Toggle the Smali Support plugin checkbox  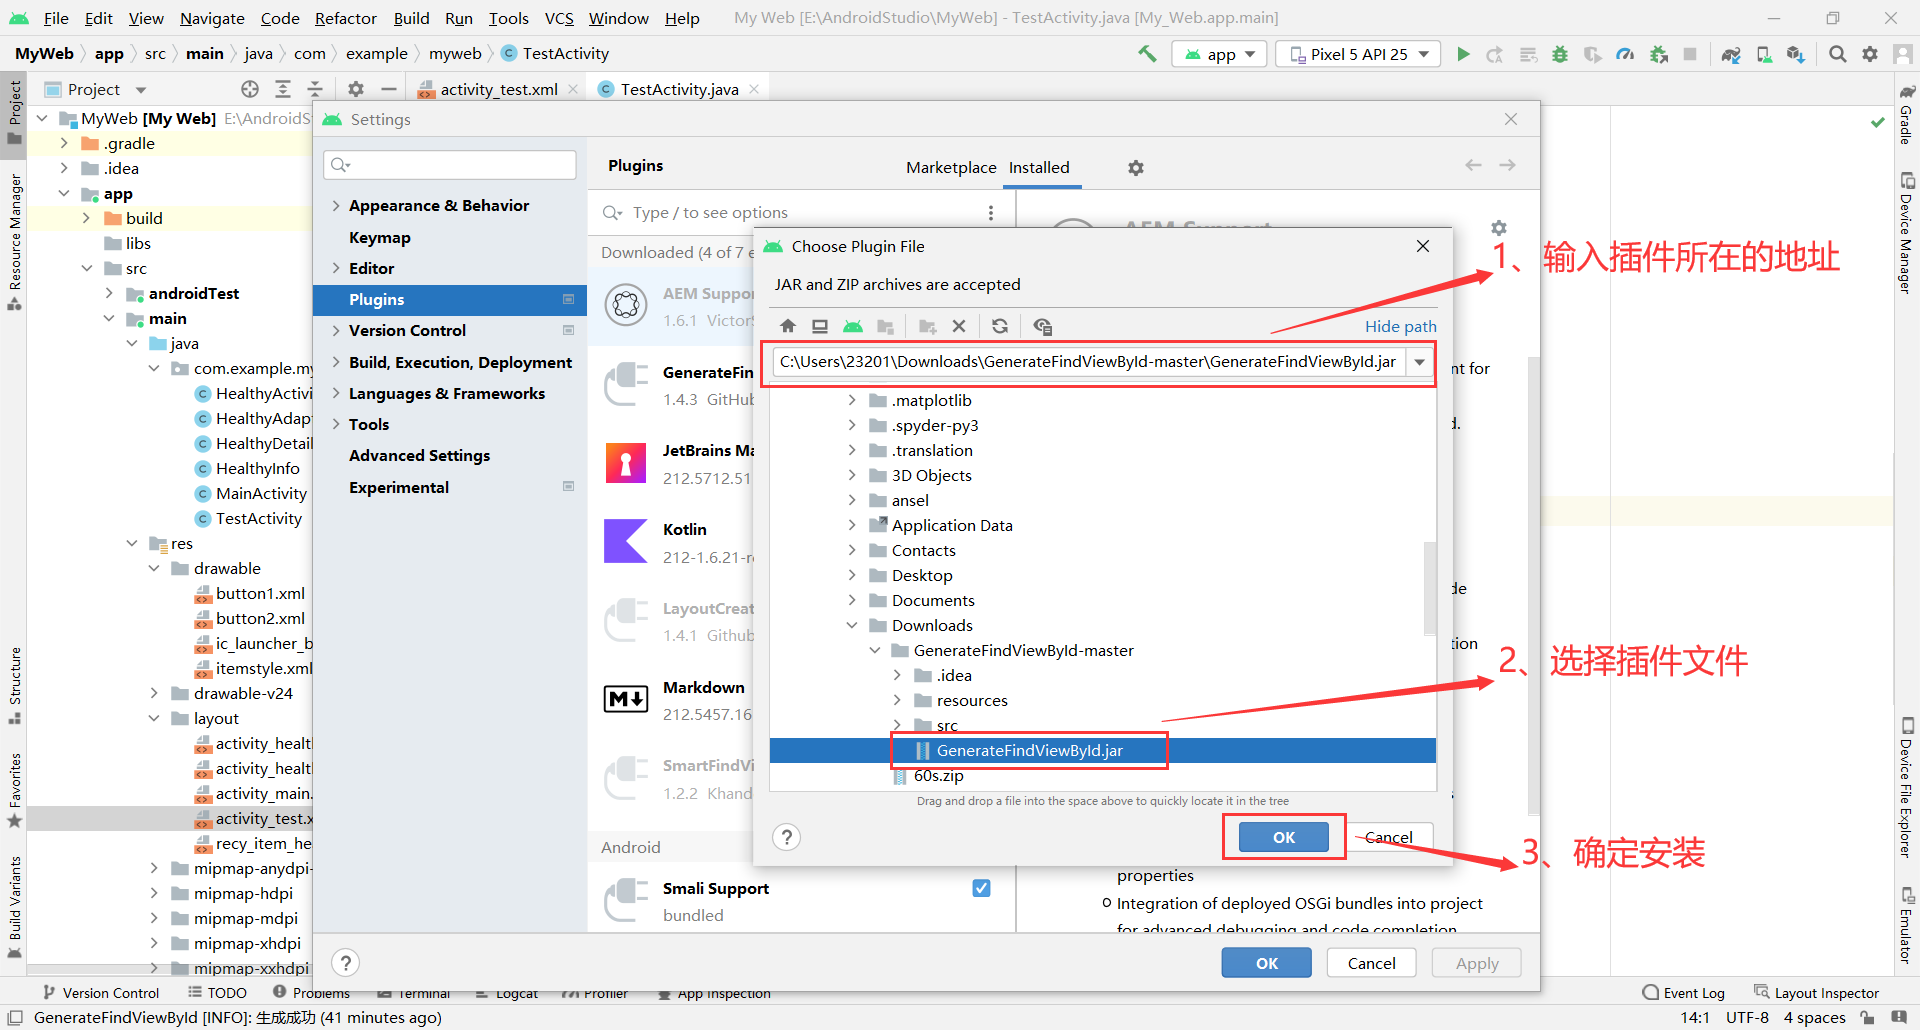[x=981, y=888]
